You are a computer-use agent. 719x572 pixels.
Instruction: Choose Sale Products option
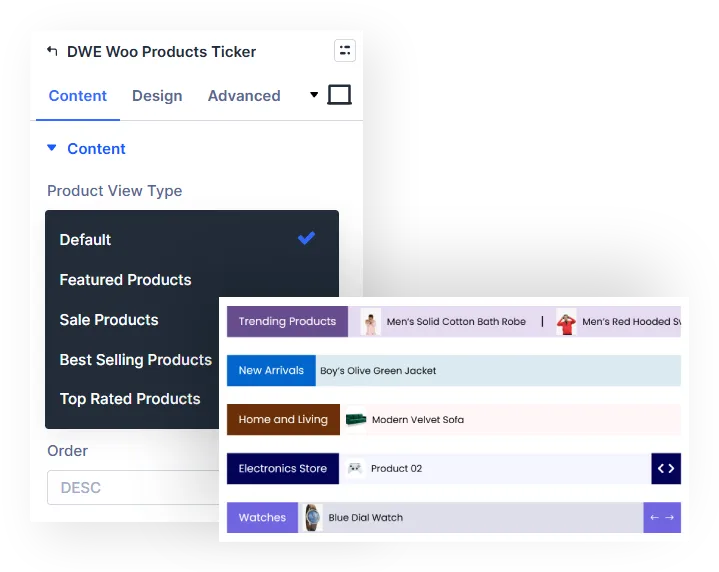(109, 319)
